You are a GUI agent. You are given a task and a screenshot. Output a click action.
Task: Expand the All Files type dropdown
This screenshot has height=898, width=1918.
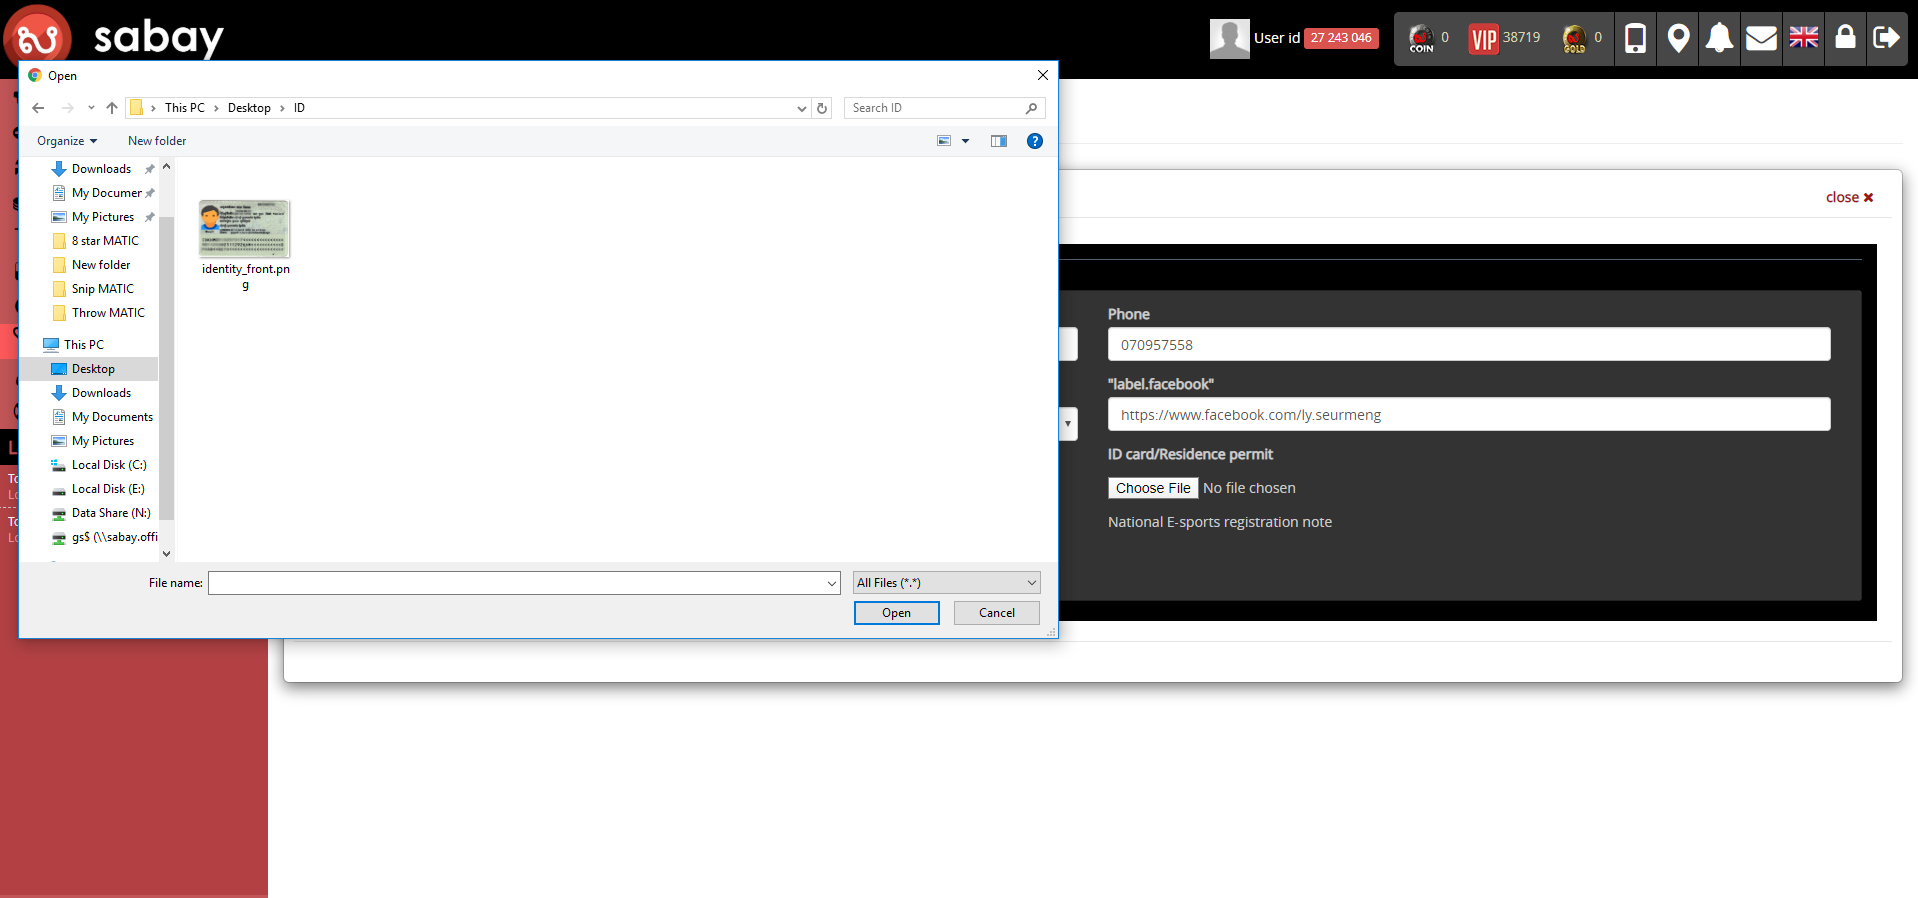pos(946,583)
